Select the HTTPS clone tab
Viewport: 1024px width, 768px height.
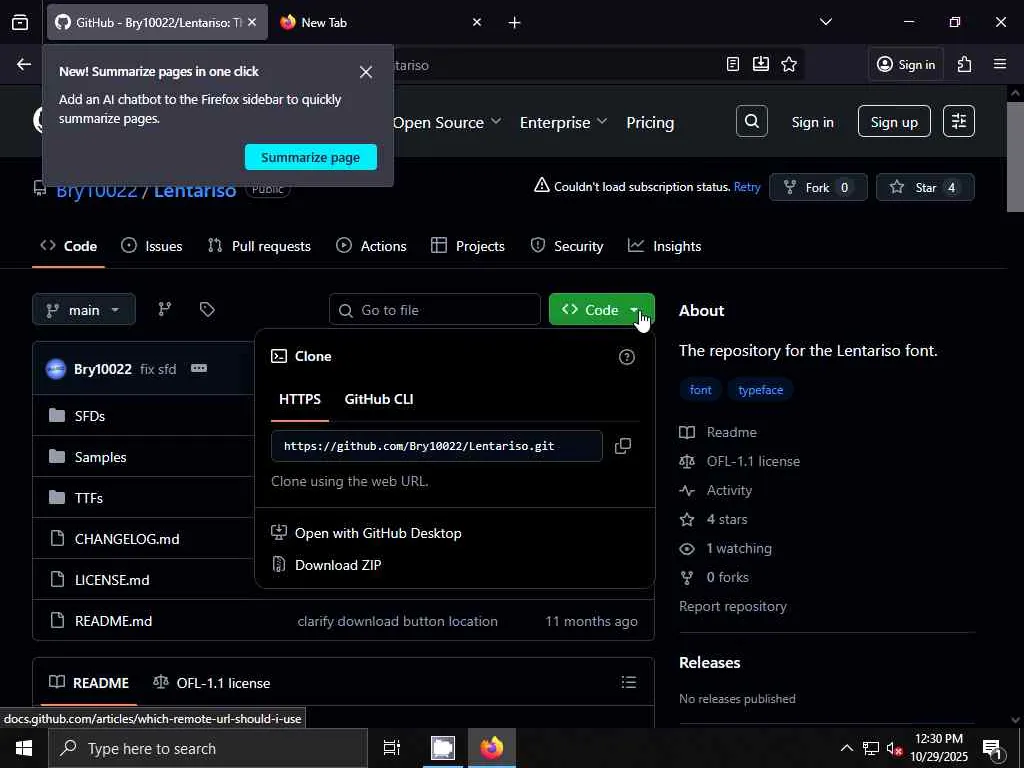point(300,399)
